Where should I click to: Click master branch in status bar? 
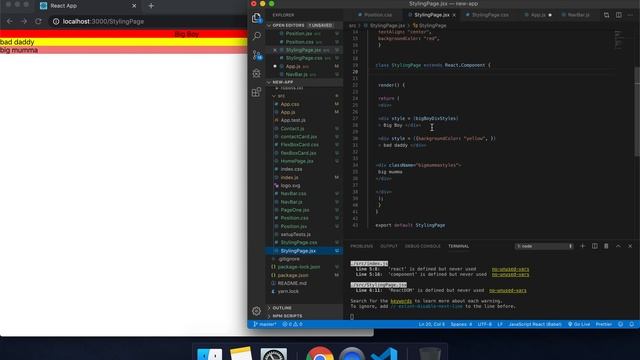pos(265,324)
